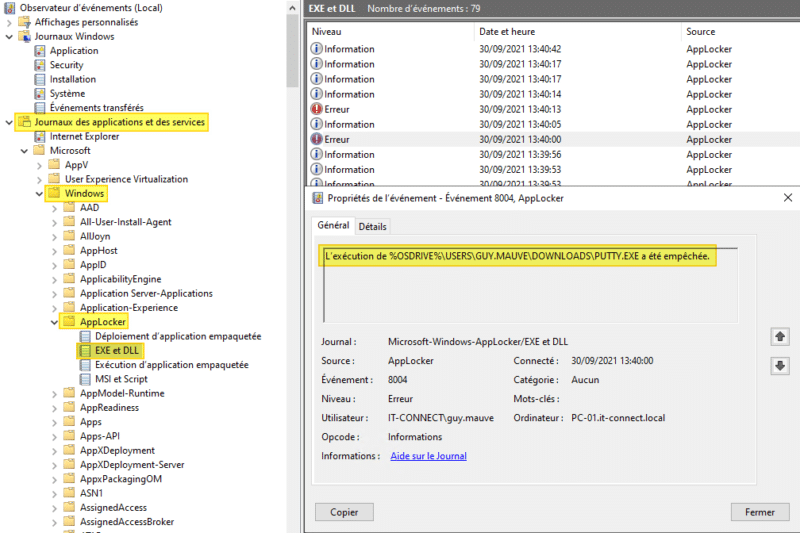Screen dimensions: 800x533
Task: Close the event properties dialog
Action: tap(788, 197)
